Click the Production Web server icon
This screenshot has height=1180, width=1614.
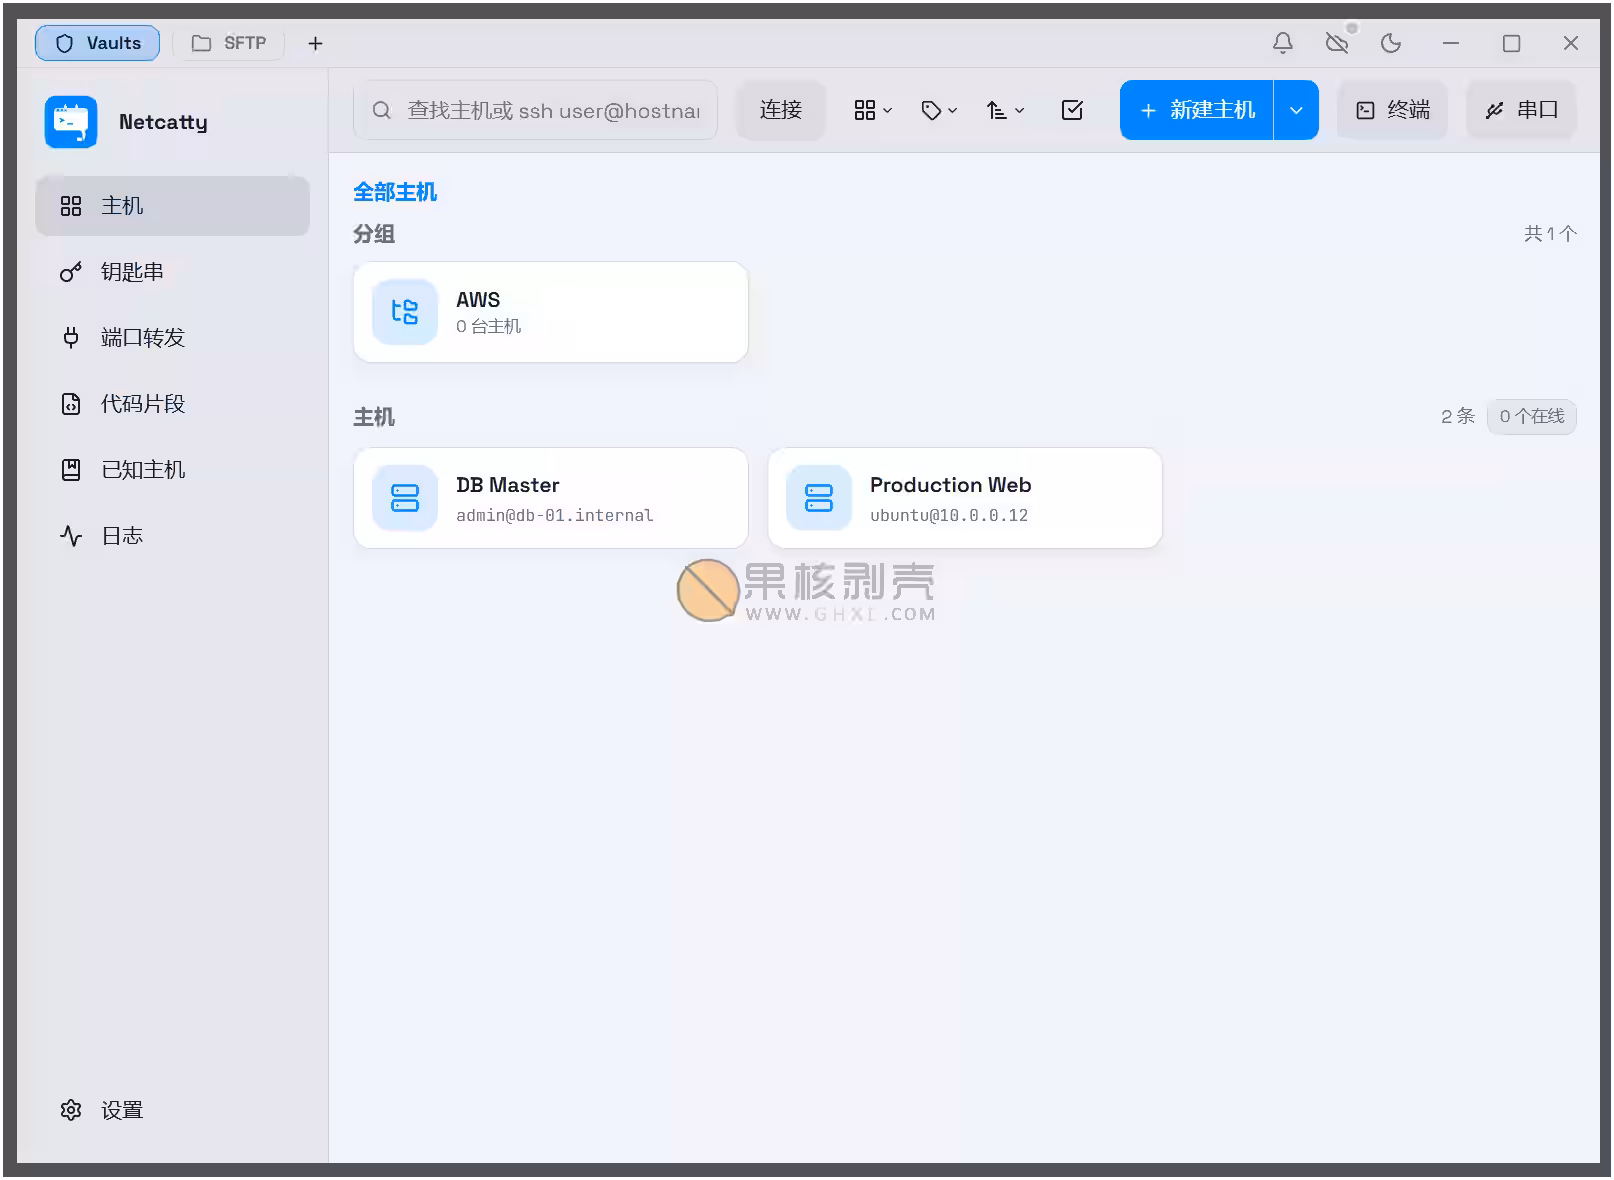819,498
